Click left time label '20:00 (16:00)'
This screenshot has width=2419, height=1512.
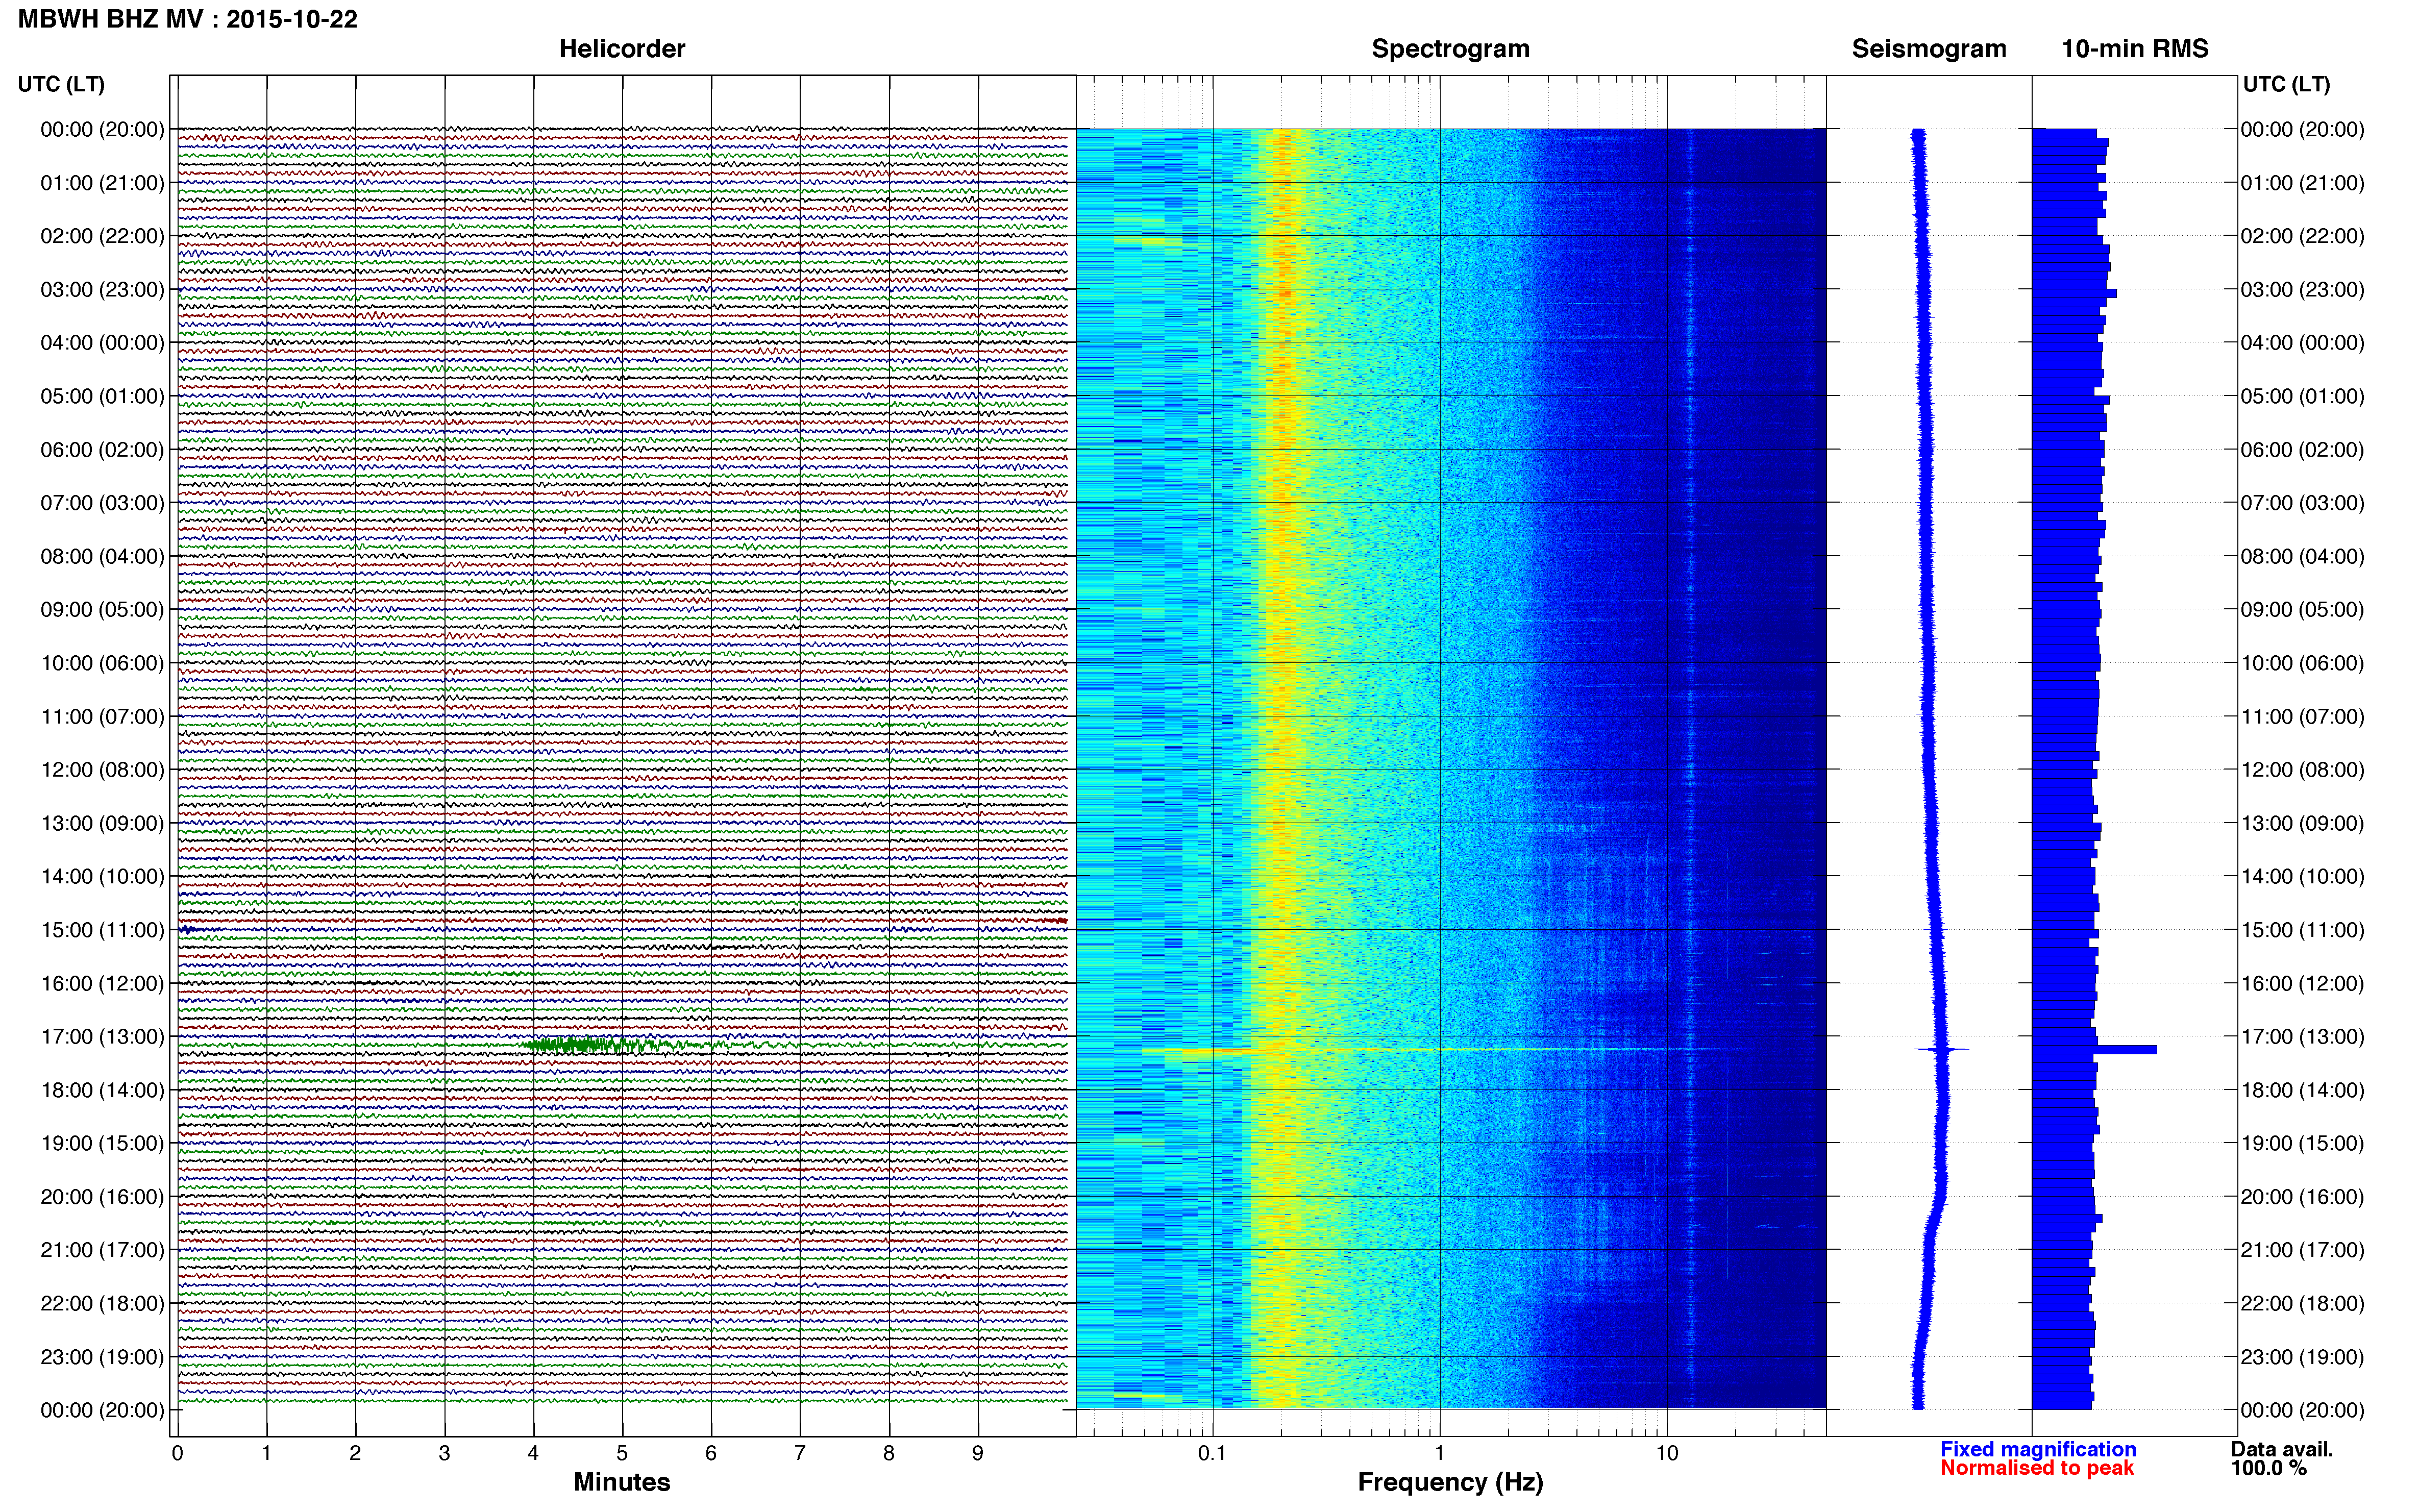(102, 1197)
